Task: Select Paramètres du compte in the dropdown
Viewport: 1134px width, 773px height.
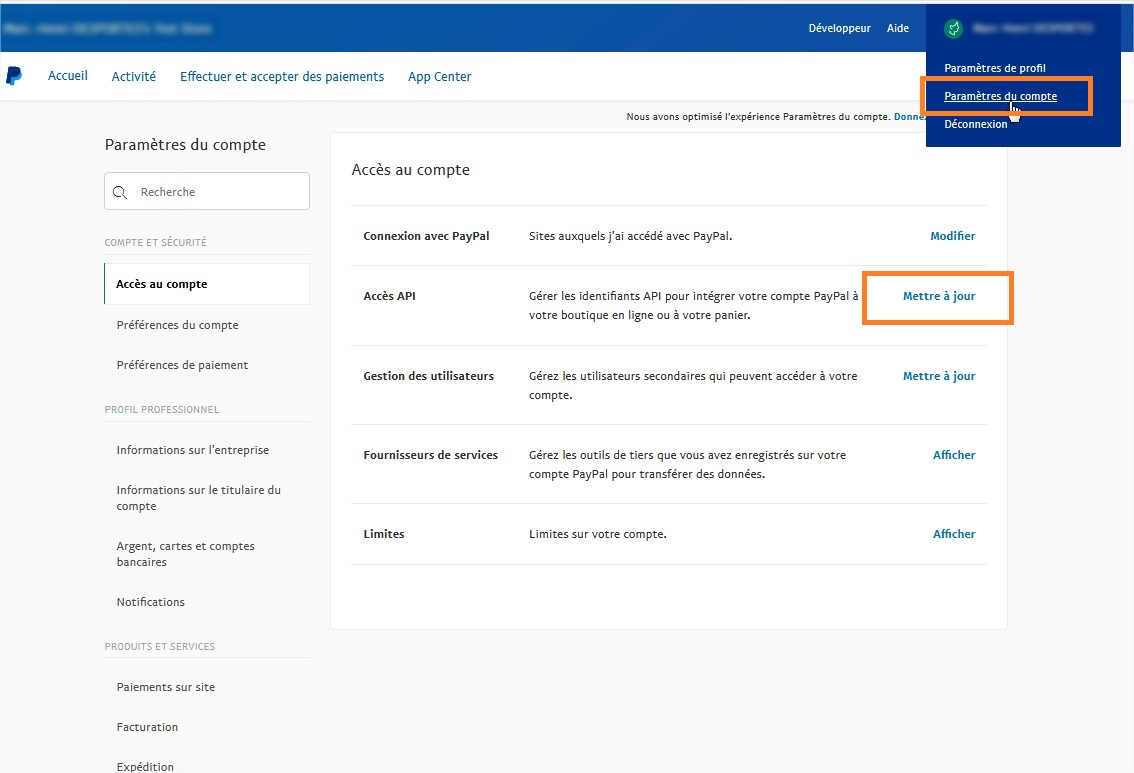Action: pos(1000,96)
